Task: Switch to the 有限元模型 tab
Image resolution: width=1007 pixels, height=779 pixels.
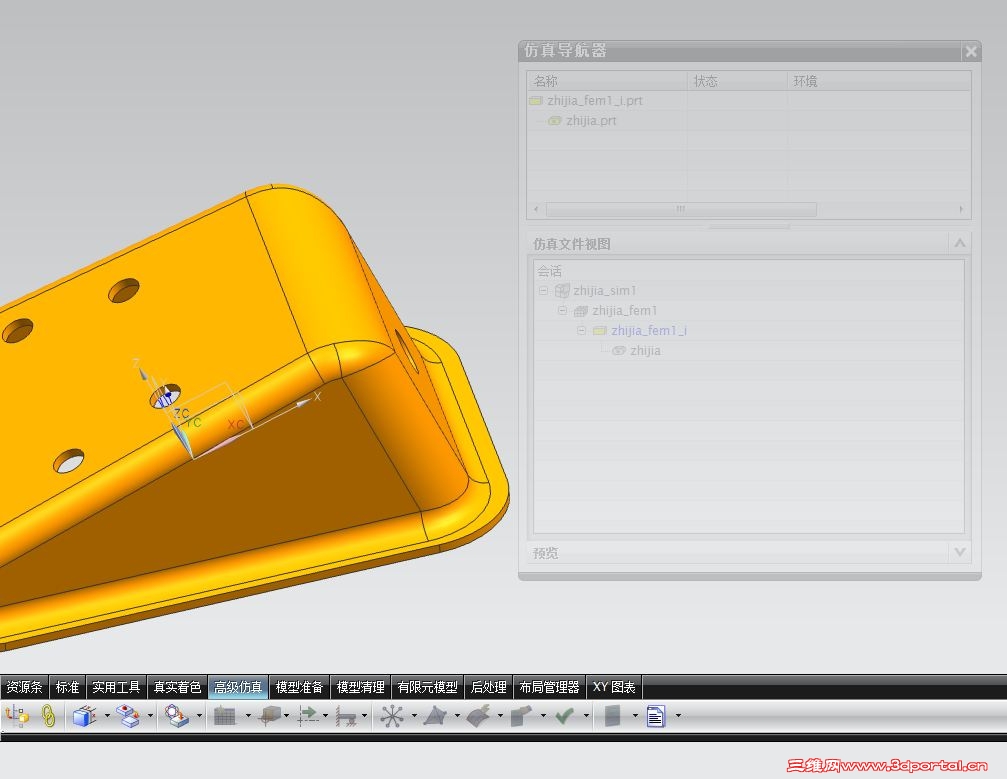Action: tap(428, 687)
